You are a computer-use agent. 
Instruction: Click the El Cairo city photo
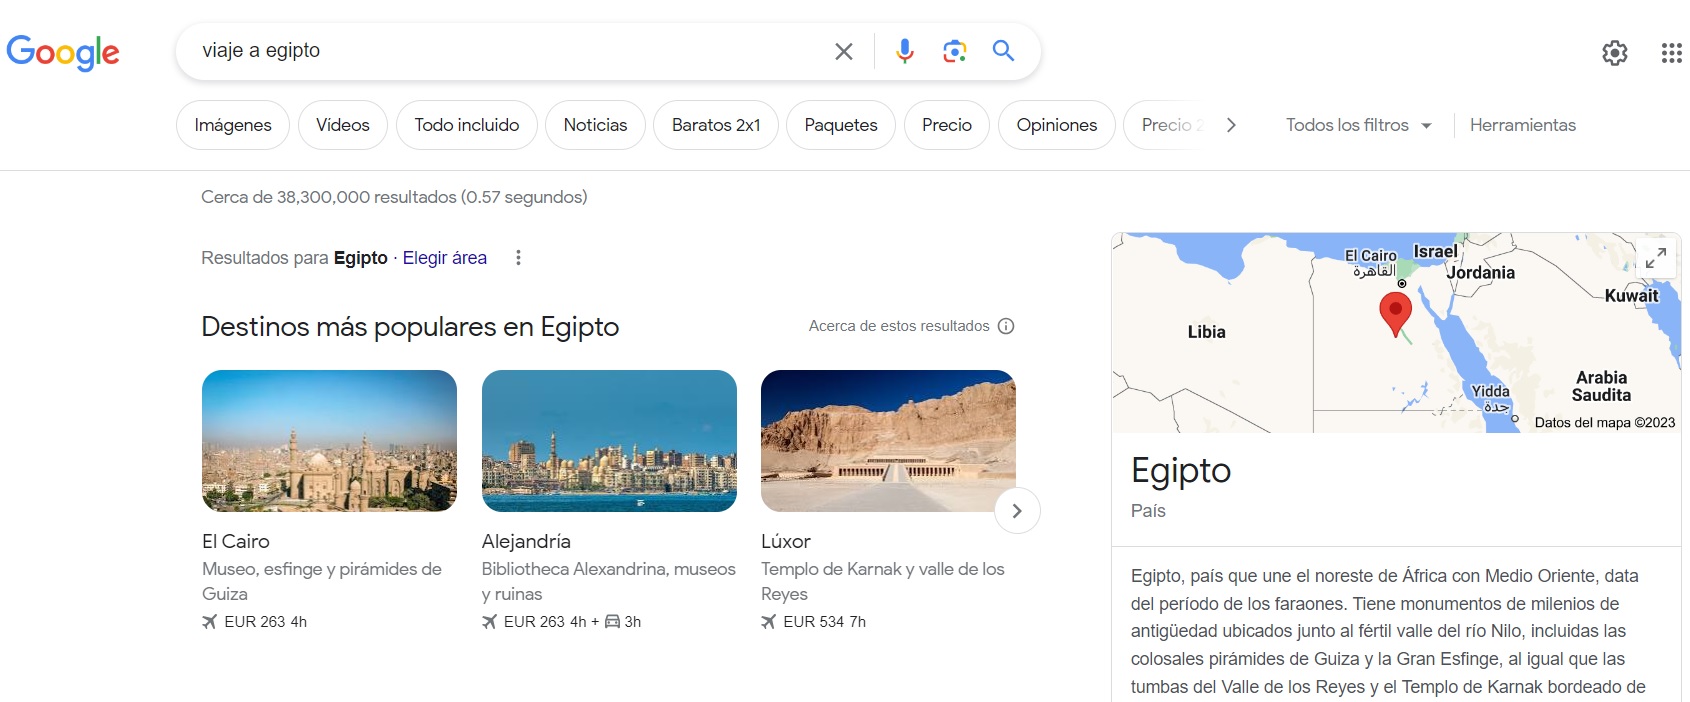(x=329, y=441)
